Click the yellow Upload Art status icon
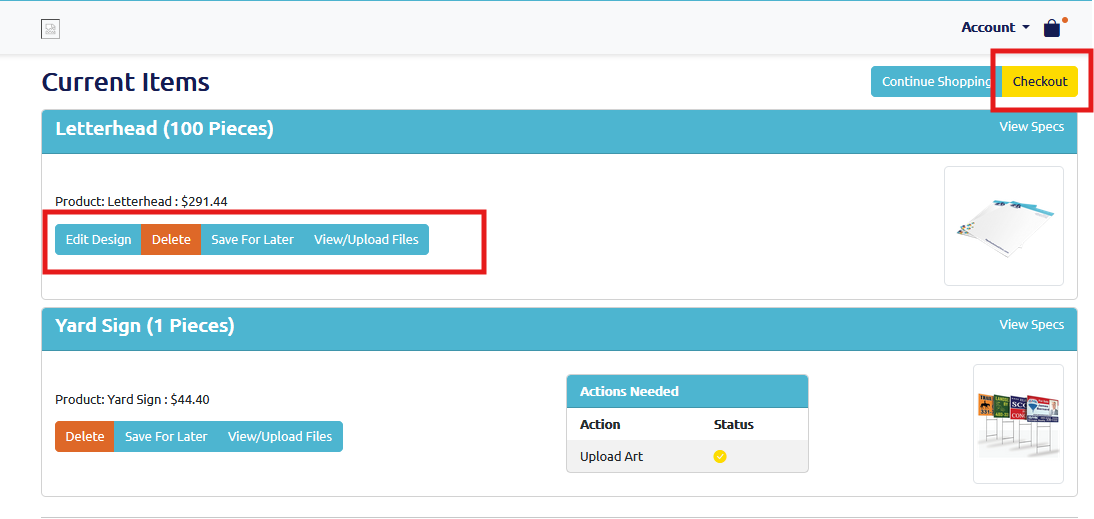This screenshot has width=1094, height=519. tap(720, 457)
